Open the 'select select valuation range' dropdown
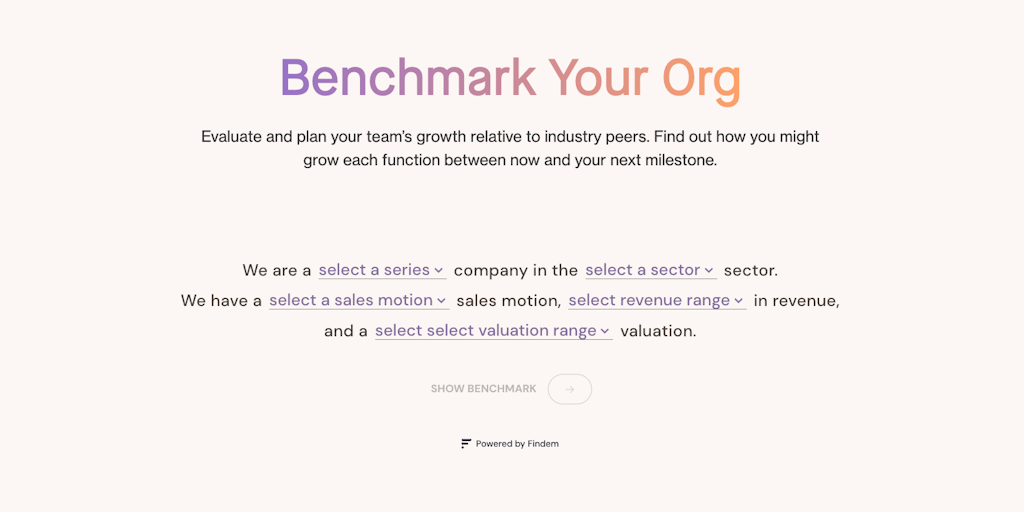The image size is (1024, 512). [486, 330]
